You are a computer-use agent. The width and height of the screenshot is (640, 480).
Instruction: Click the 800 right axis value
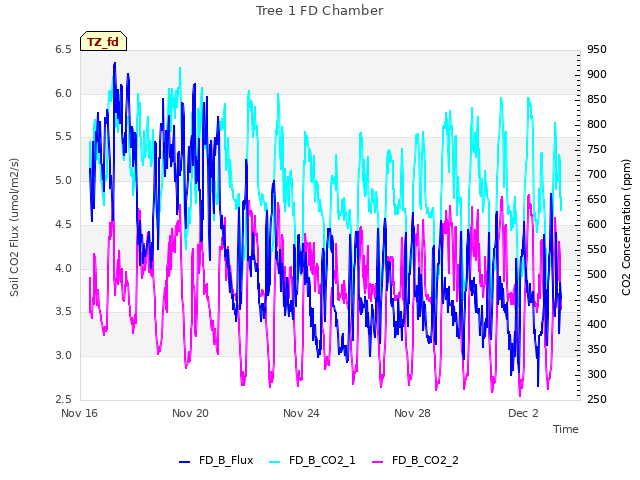597,124
